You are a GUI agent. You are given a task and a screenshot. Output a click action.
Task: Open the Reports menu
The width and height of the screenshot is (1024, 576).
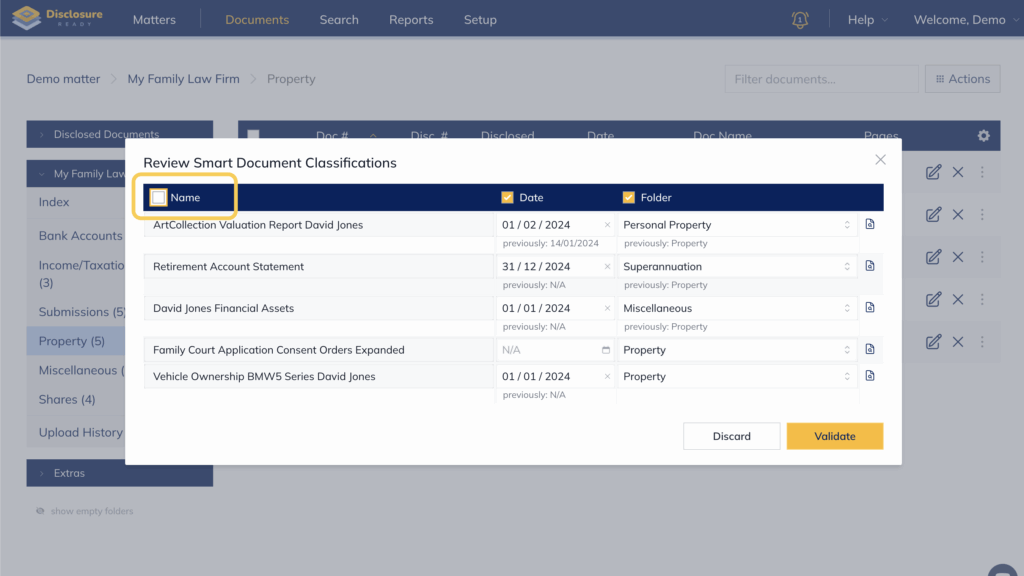(411, 20)
